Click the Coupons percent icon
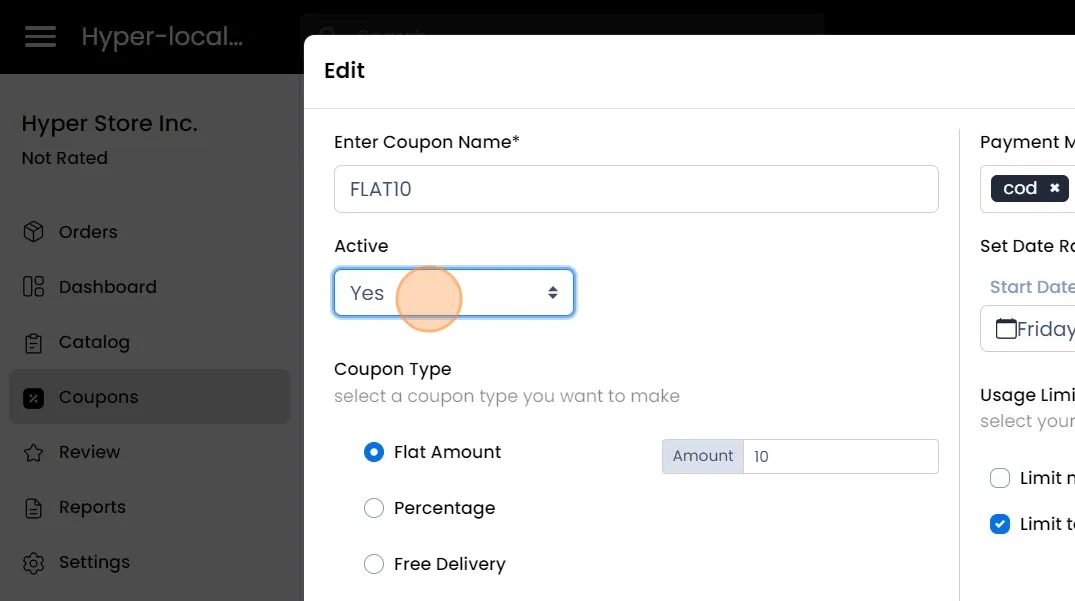Image resolution: width=1075 pixels, height=601 pixels. pos(34,398)
